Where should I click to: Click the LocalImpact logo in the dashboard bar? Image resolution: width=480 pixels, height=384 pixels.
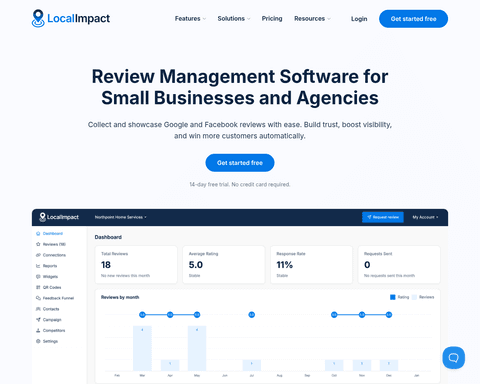pyautogui.click(x=59, y=217)
